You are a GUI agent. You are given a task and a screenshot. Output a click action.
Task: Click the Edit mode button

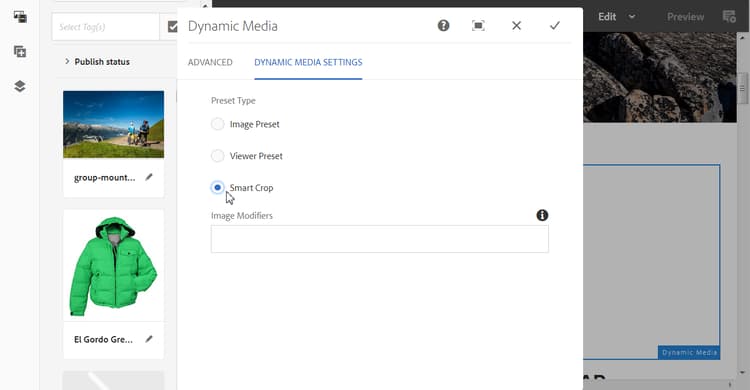click(x=607, y=17)
